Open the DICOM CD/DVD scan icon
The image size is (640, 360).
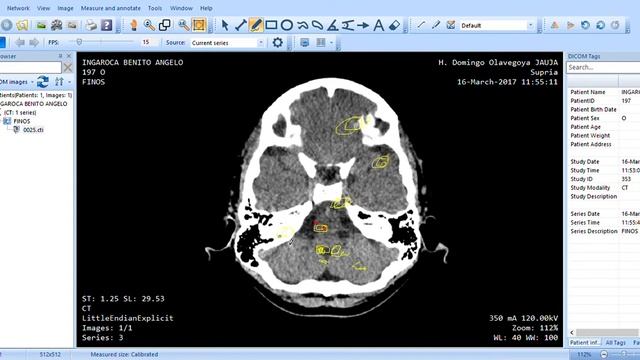point(6,25)
